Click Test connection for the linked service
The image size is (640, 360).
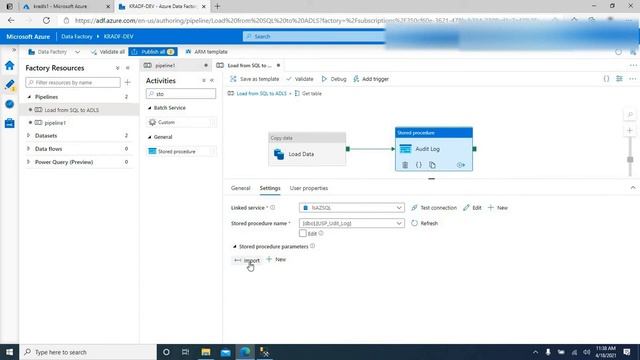434,208
